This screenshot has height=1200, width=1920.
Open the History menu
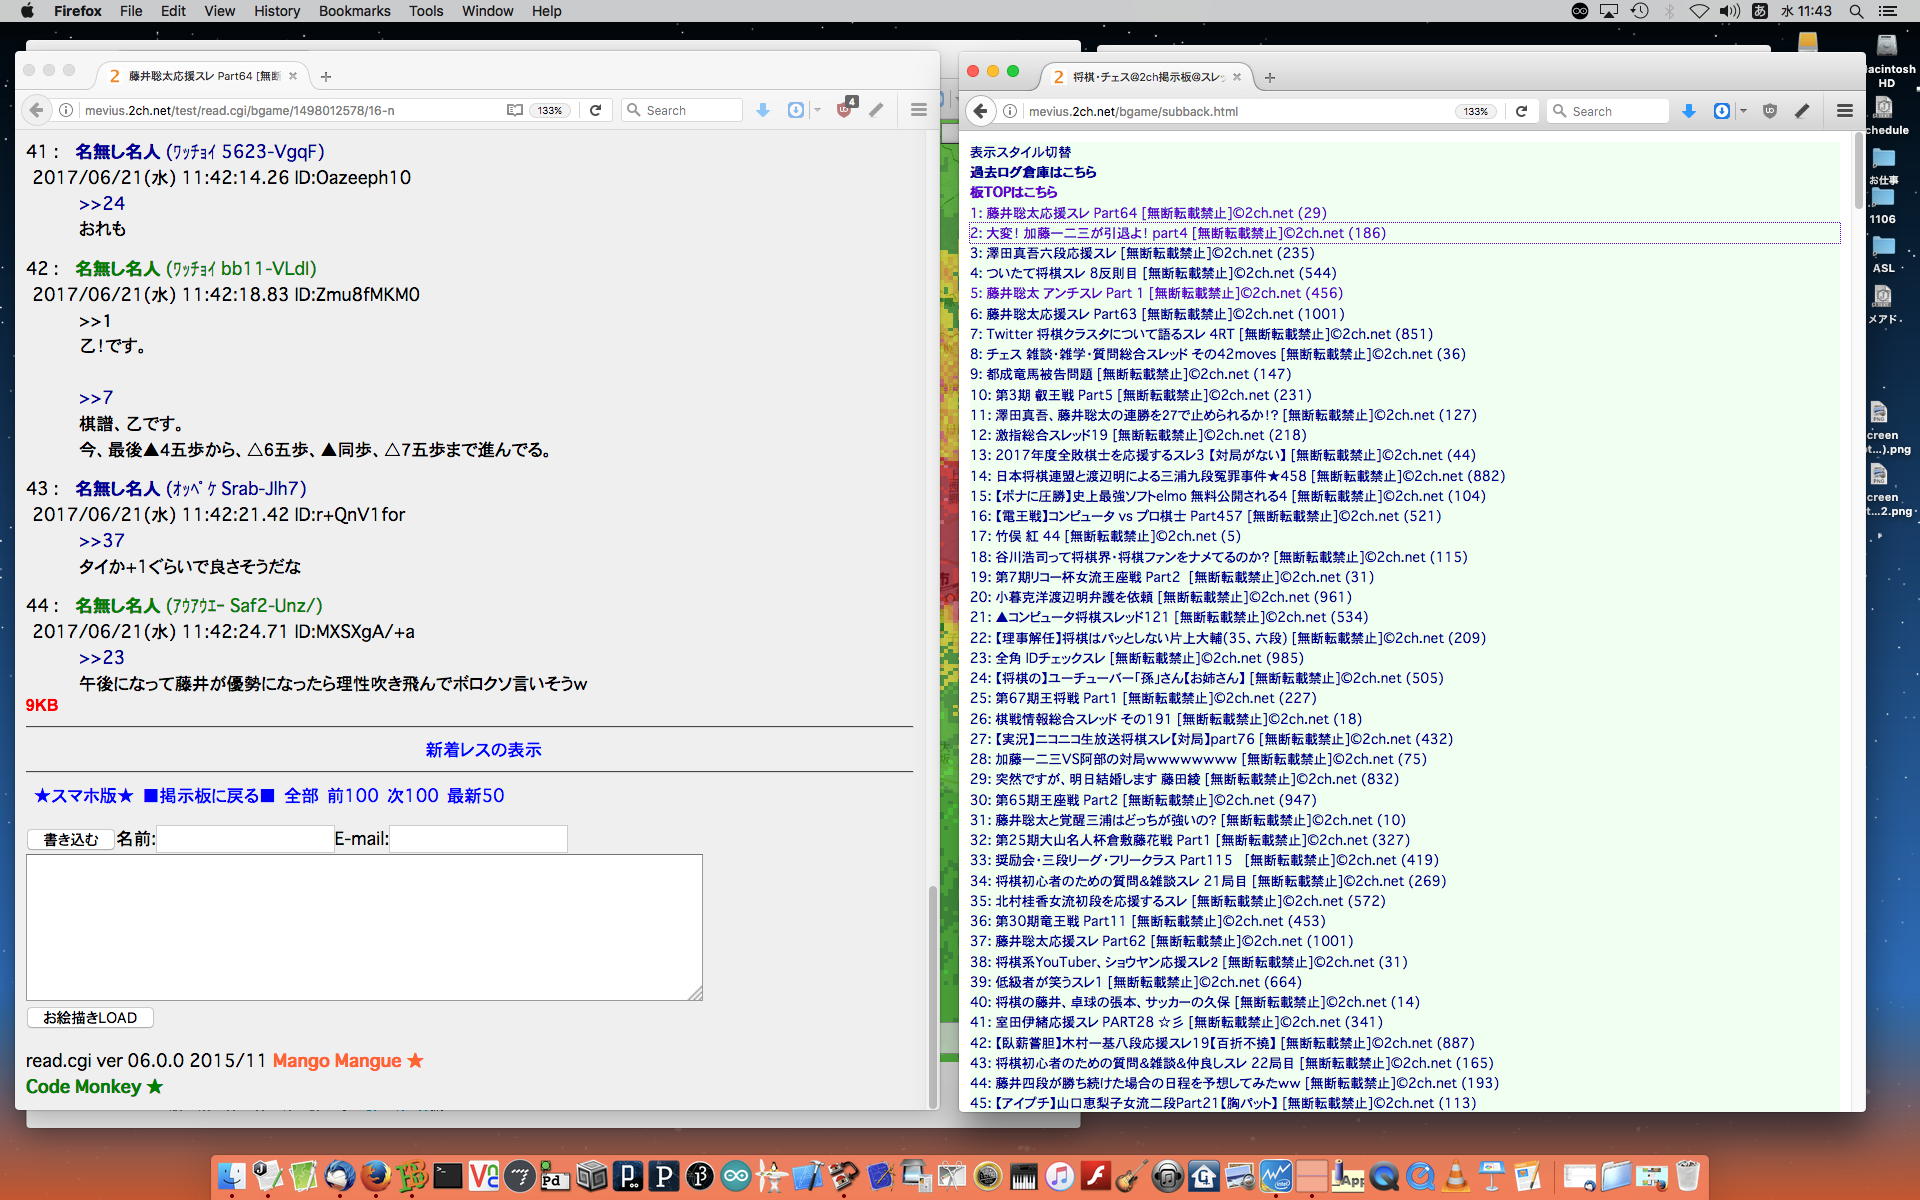coord(276,11)
